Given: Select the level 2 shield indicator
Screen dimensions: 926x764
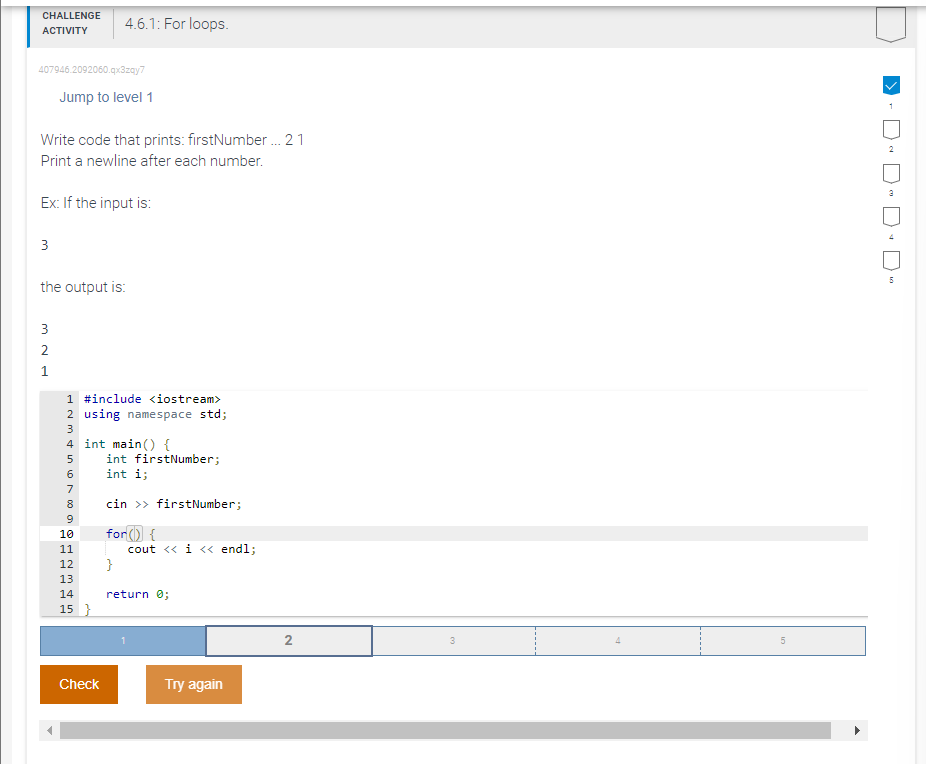Looking at the screenshot, I should point(890,130).
